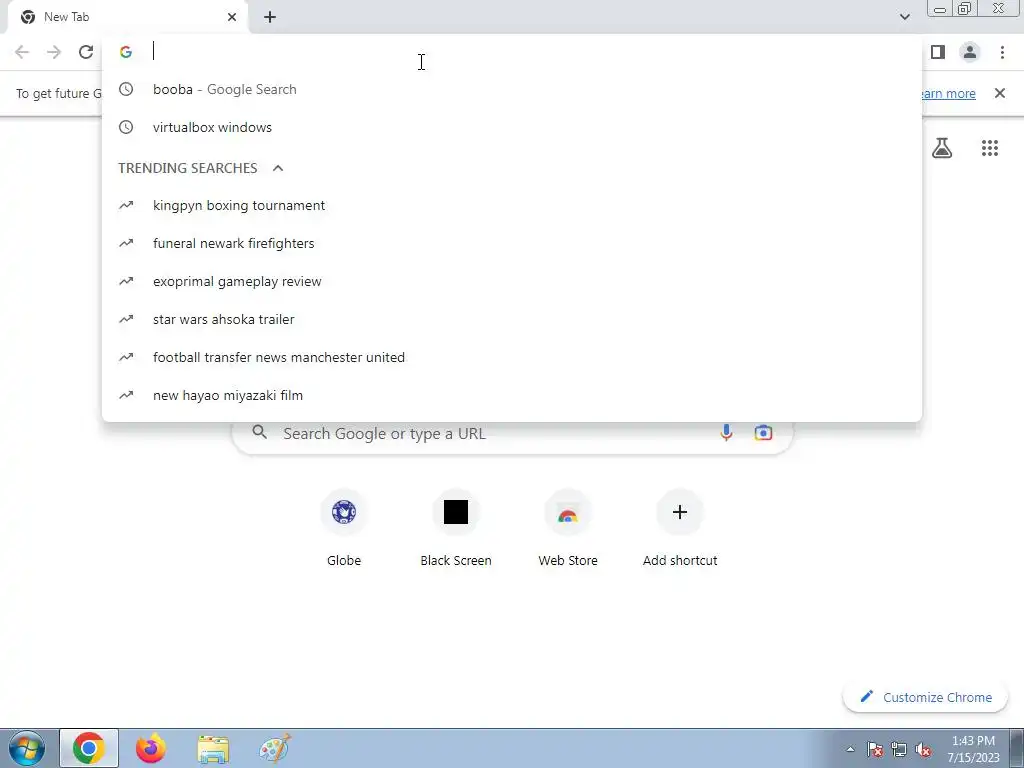
Task: Pick 'football transfer news manchester united'
Action: pos(512,357)
